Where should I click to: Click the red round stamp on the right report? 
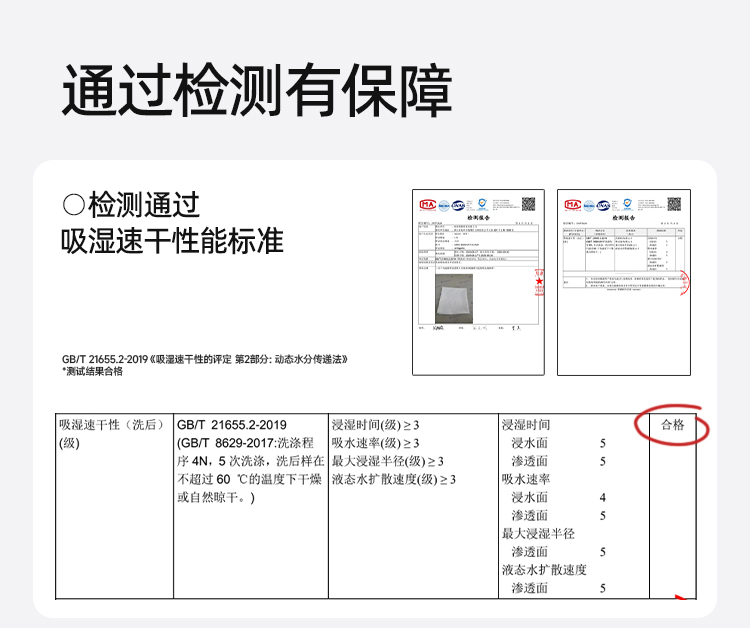pos(684,282)
